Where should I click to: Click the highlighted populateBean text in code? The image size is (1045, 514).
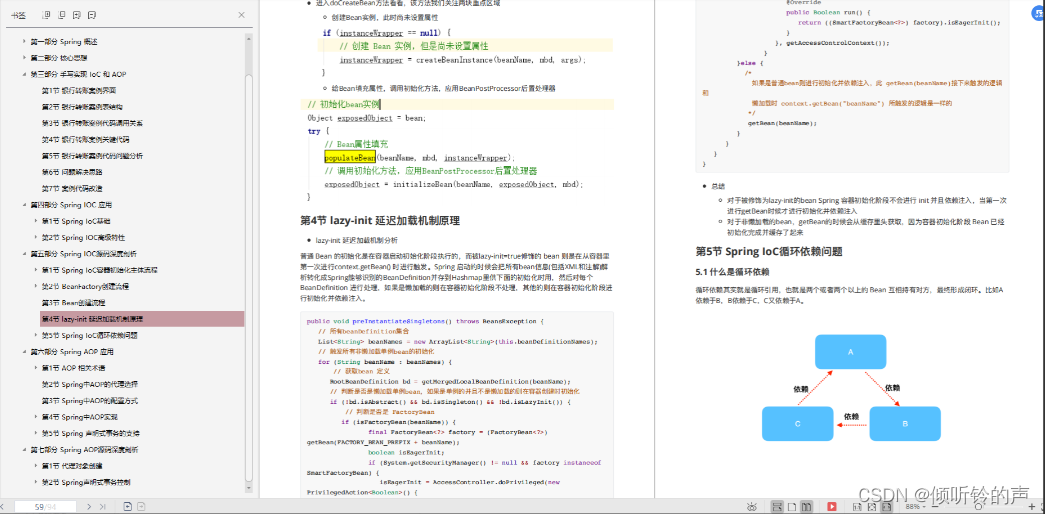point(350,158)
